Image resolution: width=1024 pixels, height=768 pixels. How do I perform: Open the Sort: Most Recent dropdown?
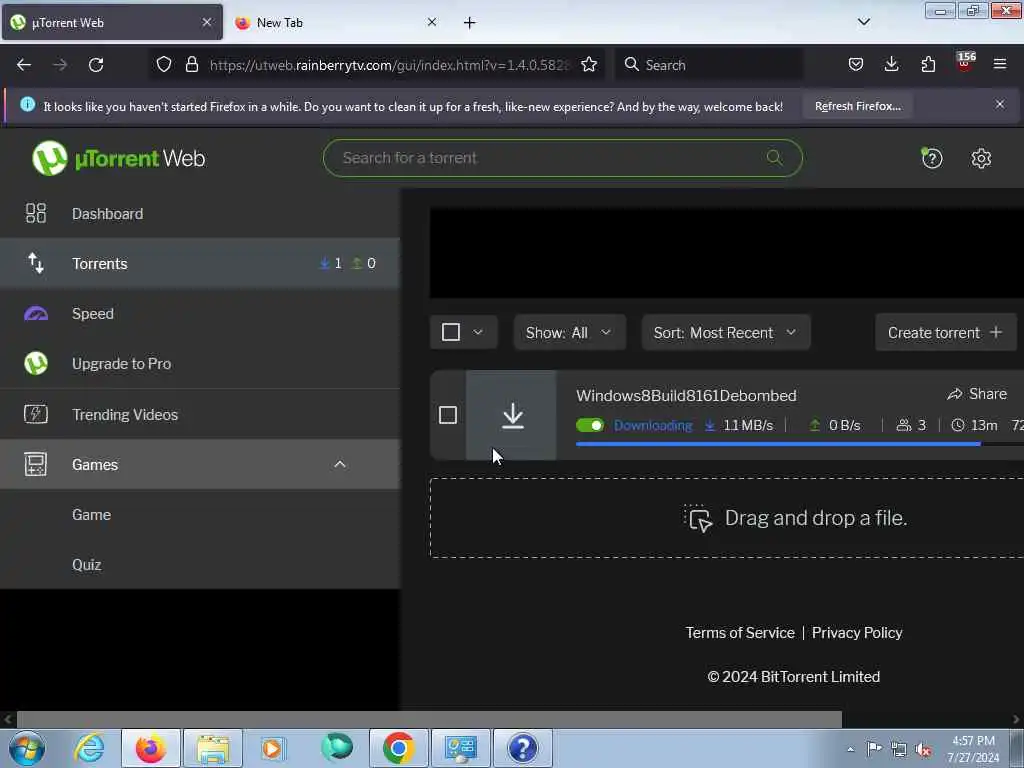point(726,332)
